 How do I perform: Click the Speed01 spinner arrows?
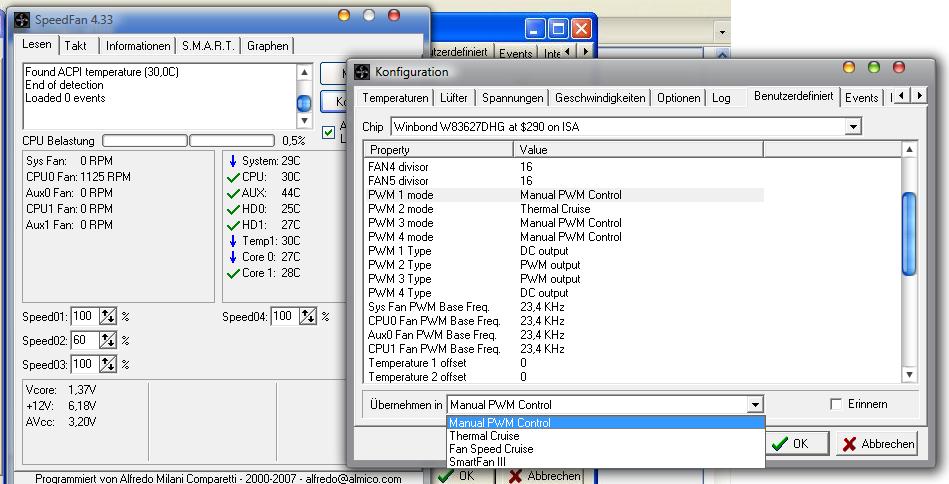pos(108,316)
